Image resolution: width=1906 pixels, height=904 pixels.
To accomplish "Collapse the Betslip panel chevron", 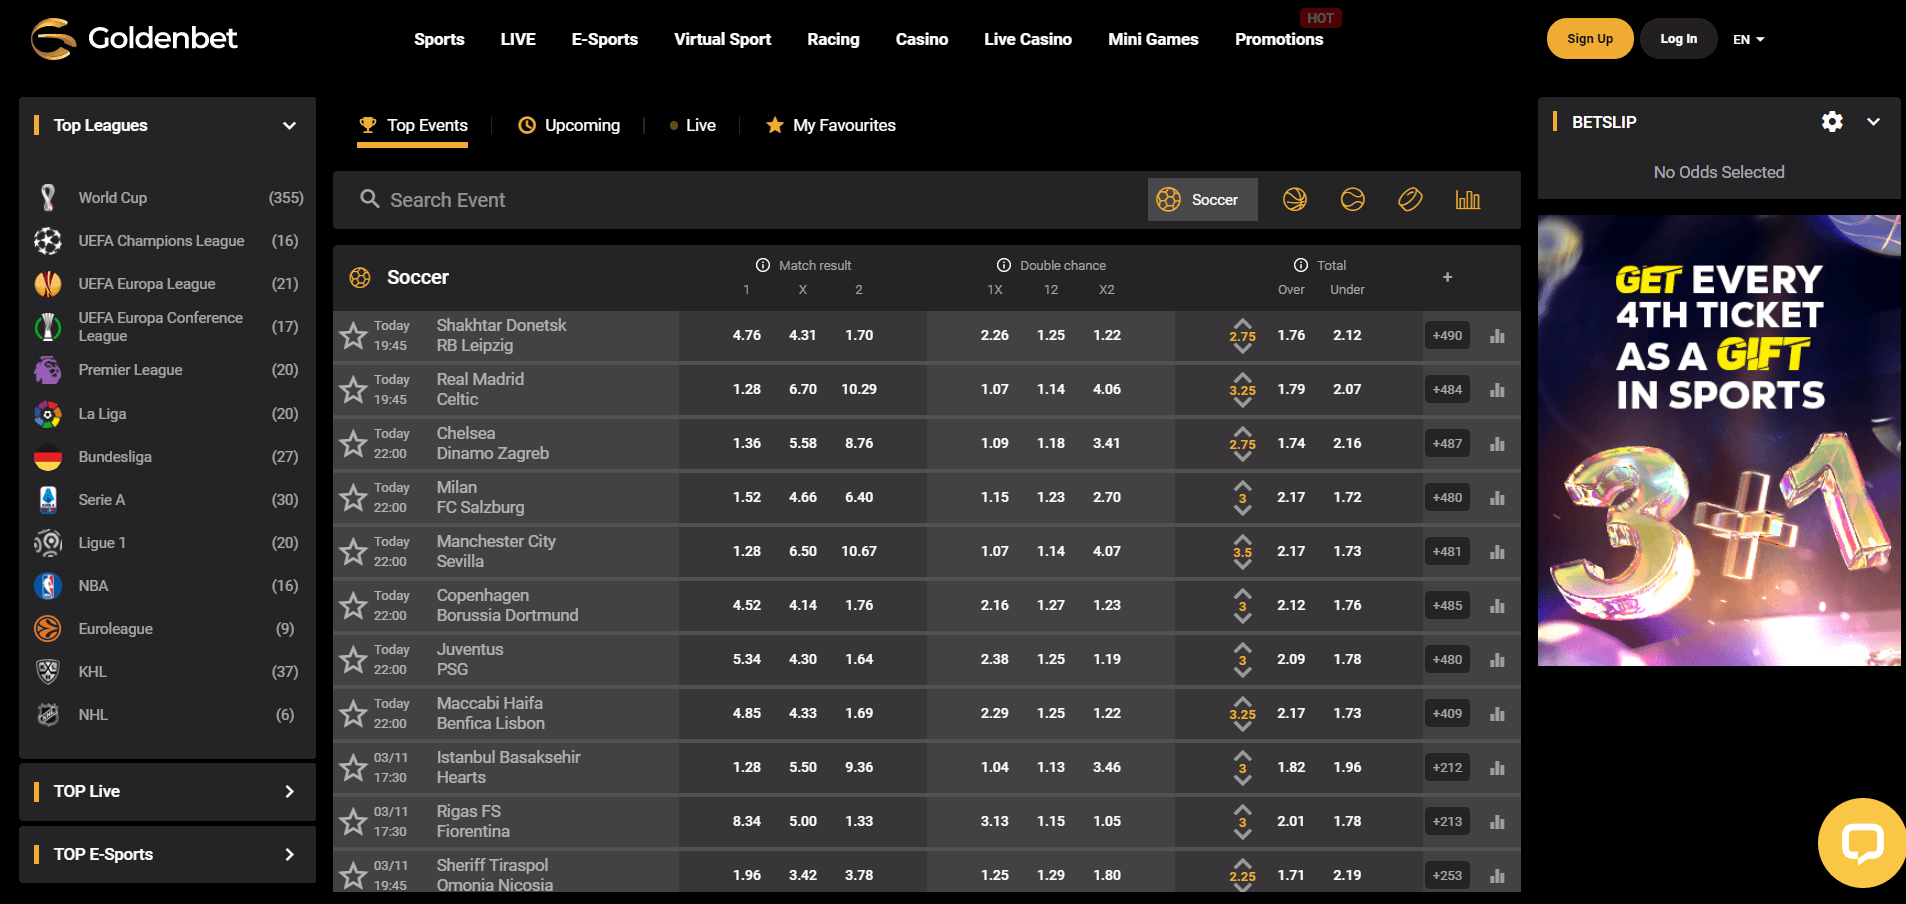I will tap(1873, 122).
